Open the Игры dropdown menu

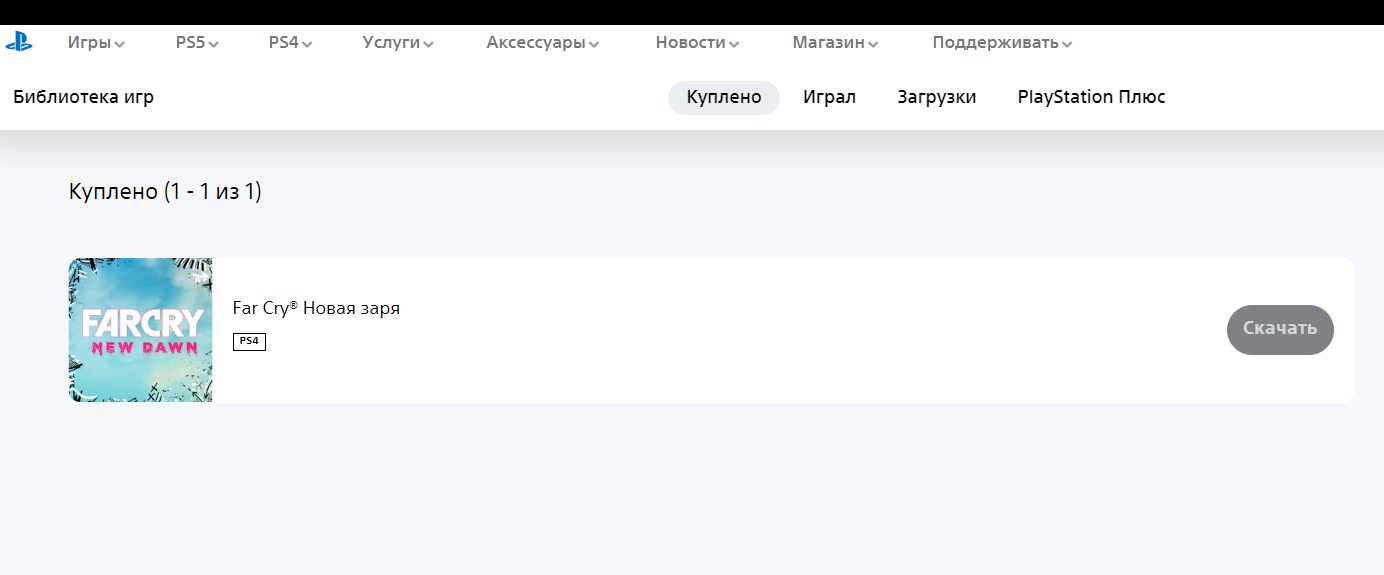tap(96, 43)
